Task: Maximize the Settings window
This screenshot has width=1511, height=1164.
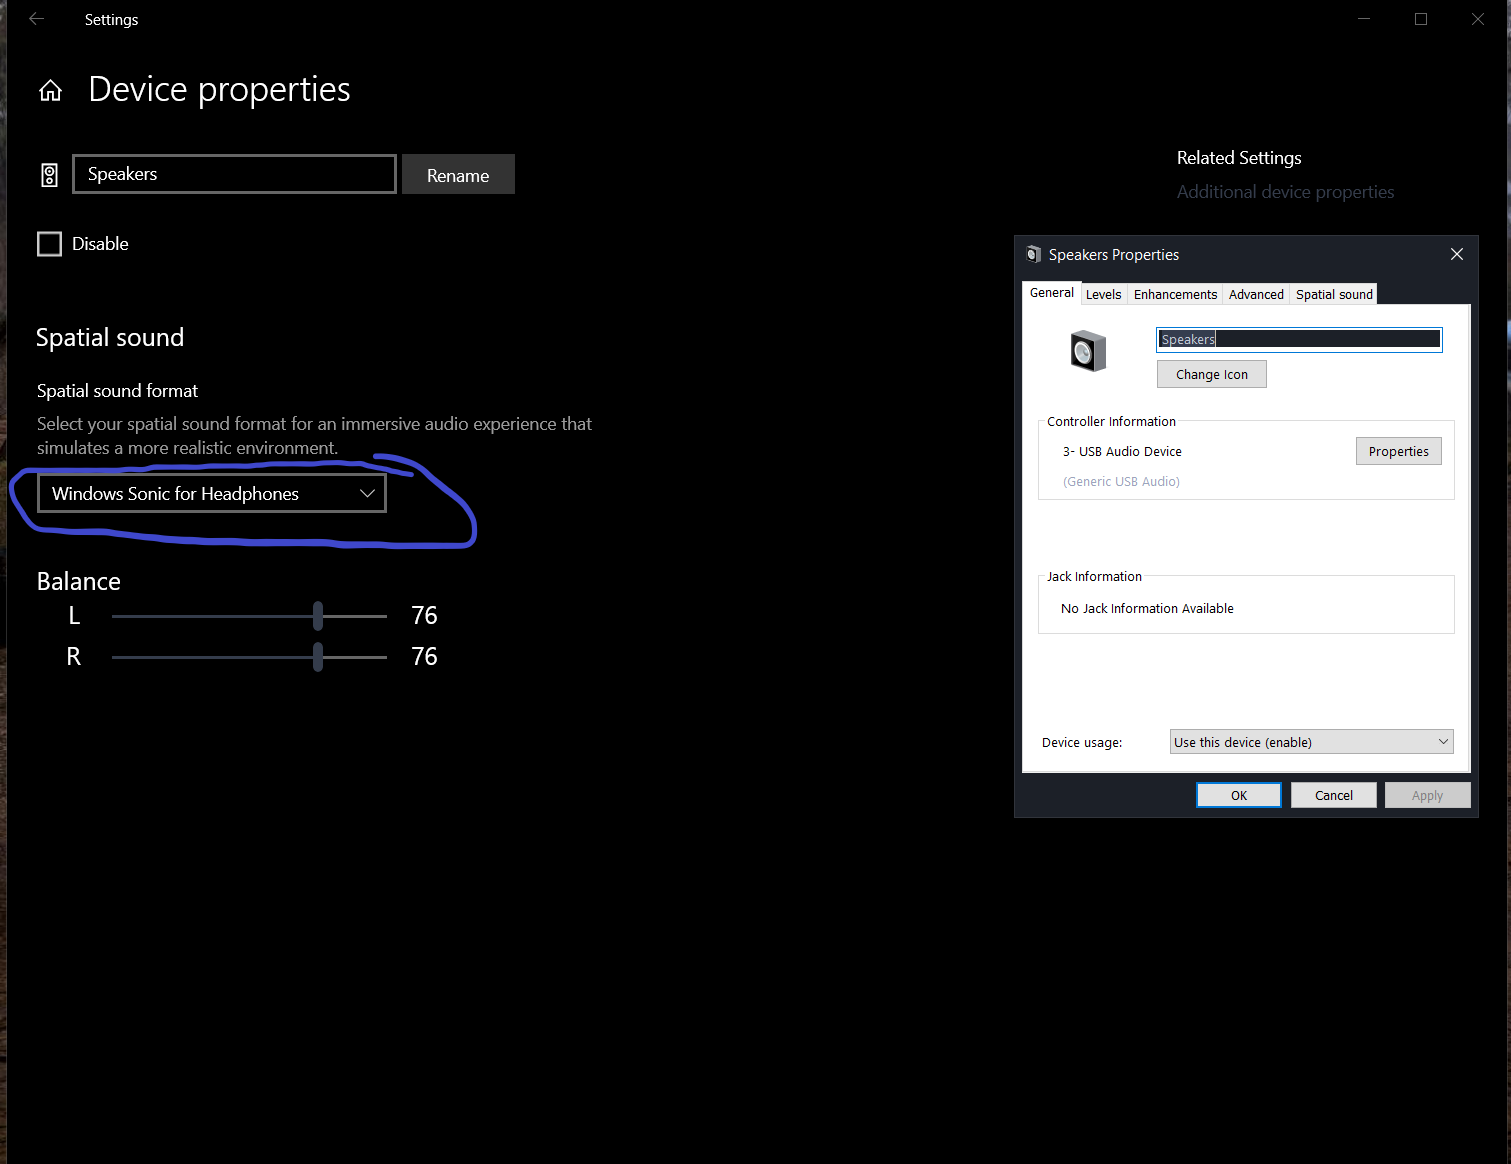Action: coord(1420,19)
